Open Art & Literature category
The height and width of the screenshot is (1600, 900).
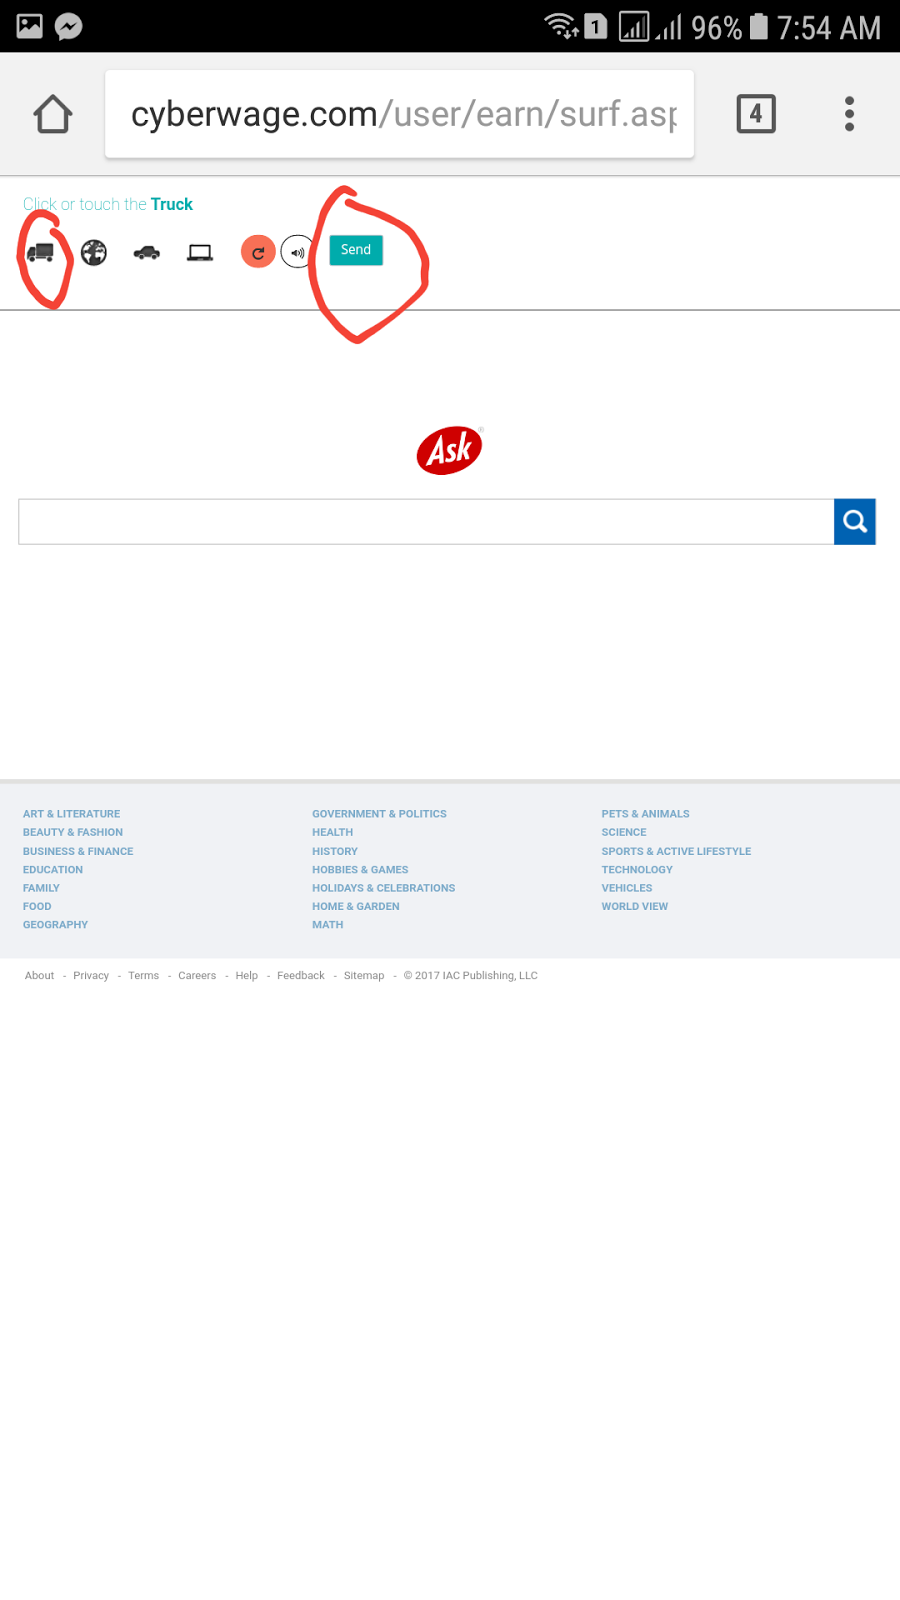(x=71, y=814)
